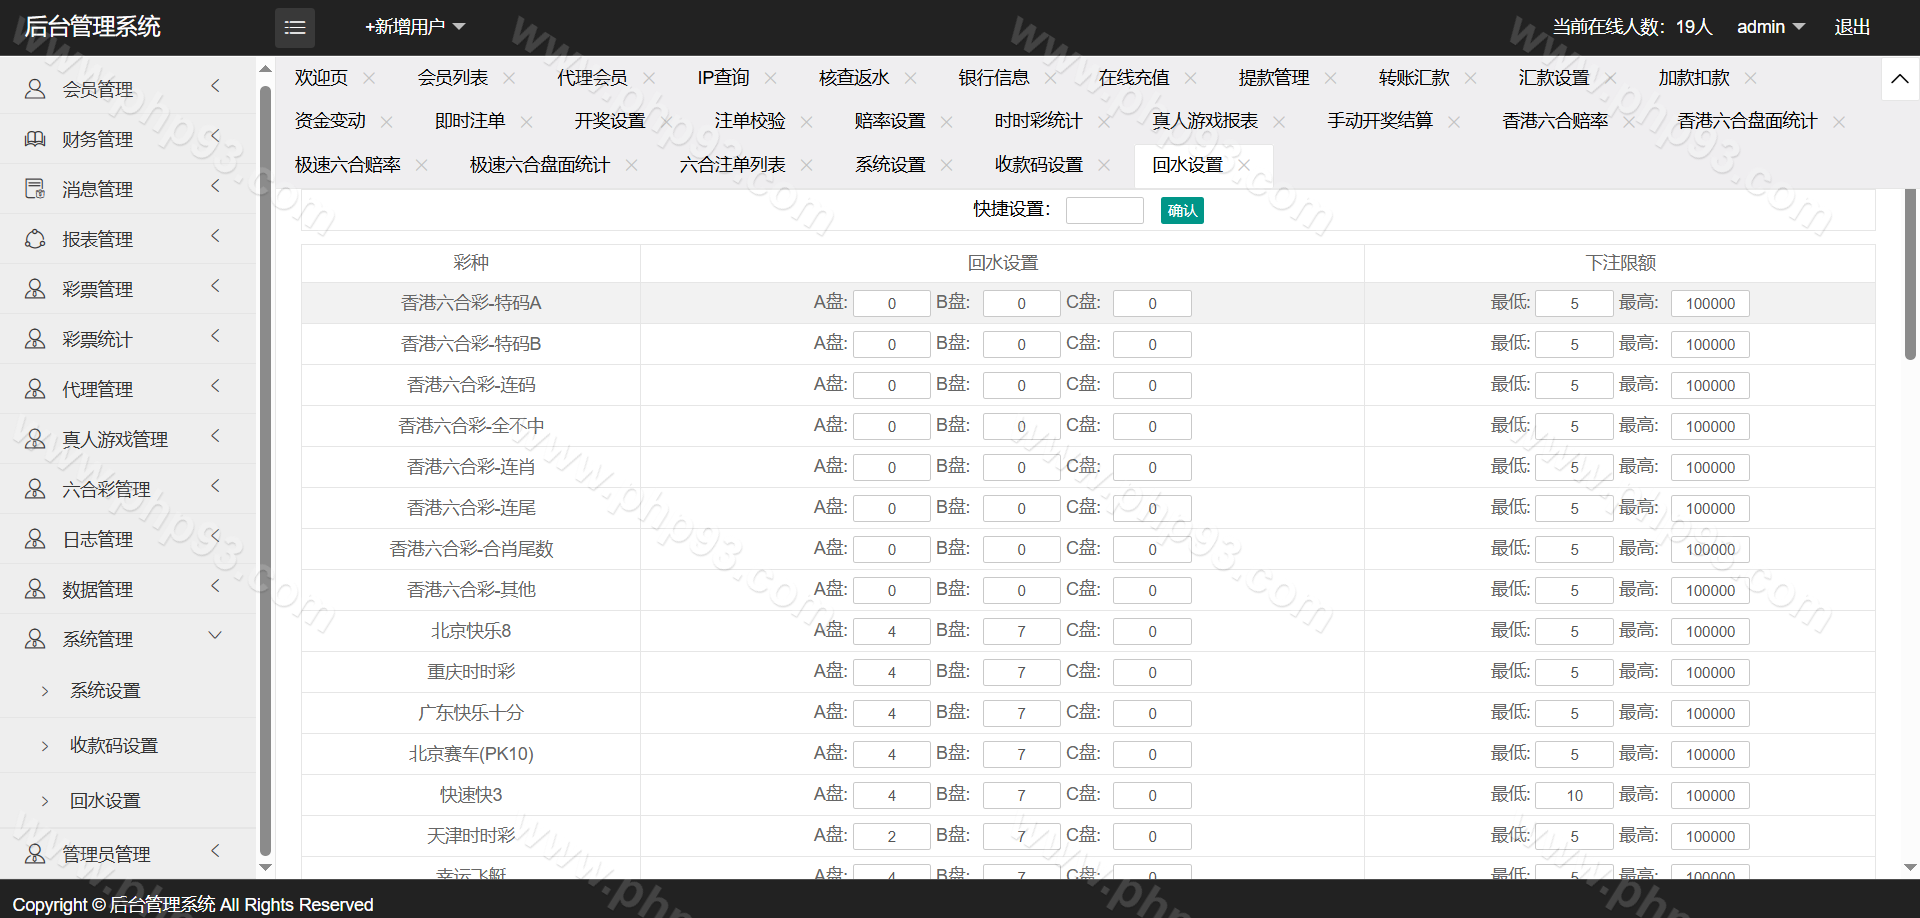Open 收款码设置 in the sidebar submenu
Image resolution: width=1920 pixels, height=918 pixels.
[x=114, y=746]
